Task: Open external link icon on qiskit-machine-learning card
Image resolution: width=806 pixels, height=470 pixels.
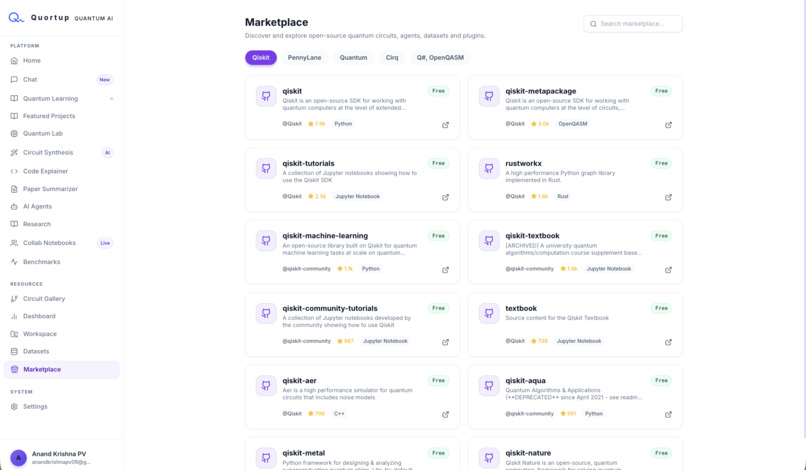Action: 445,270
